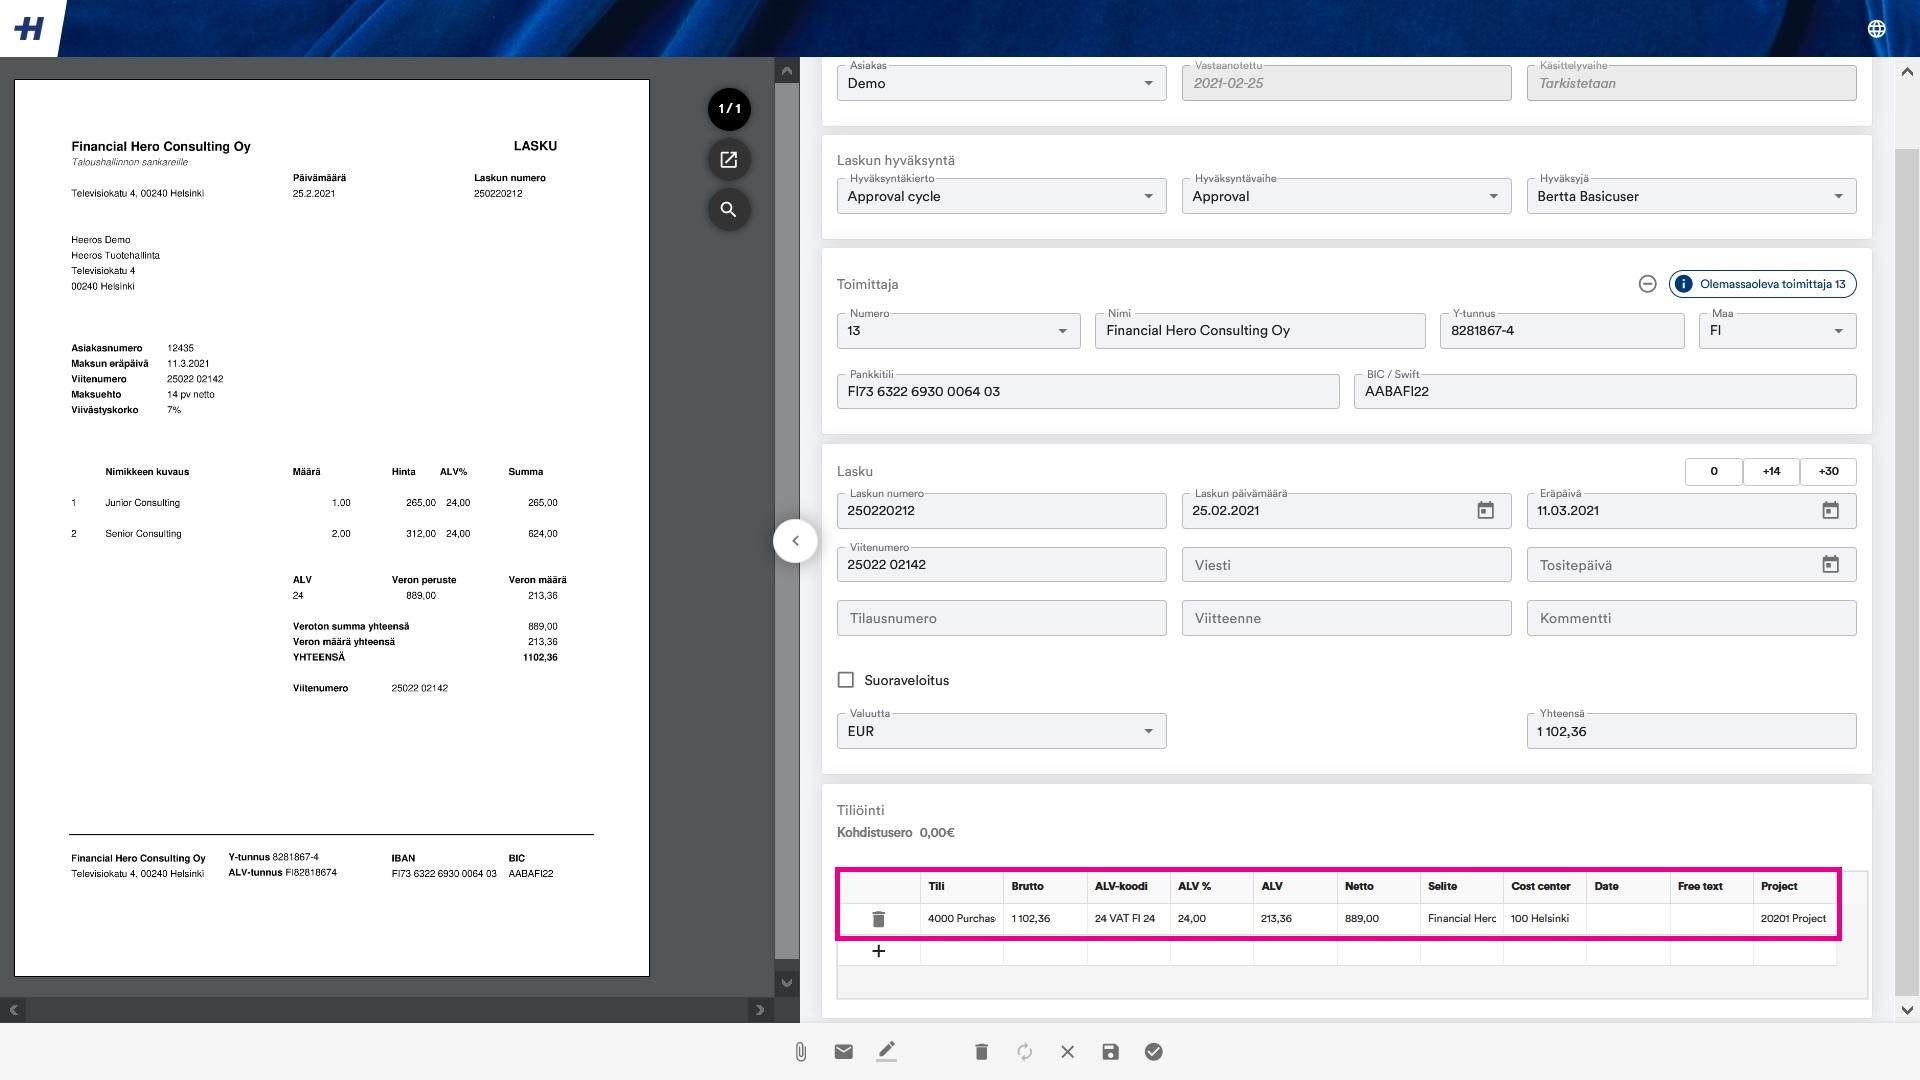Click the PDF viewer scroll down arrow
This screenshot has width=1920, height=1080.
pos(787,983)
